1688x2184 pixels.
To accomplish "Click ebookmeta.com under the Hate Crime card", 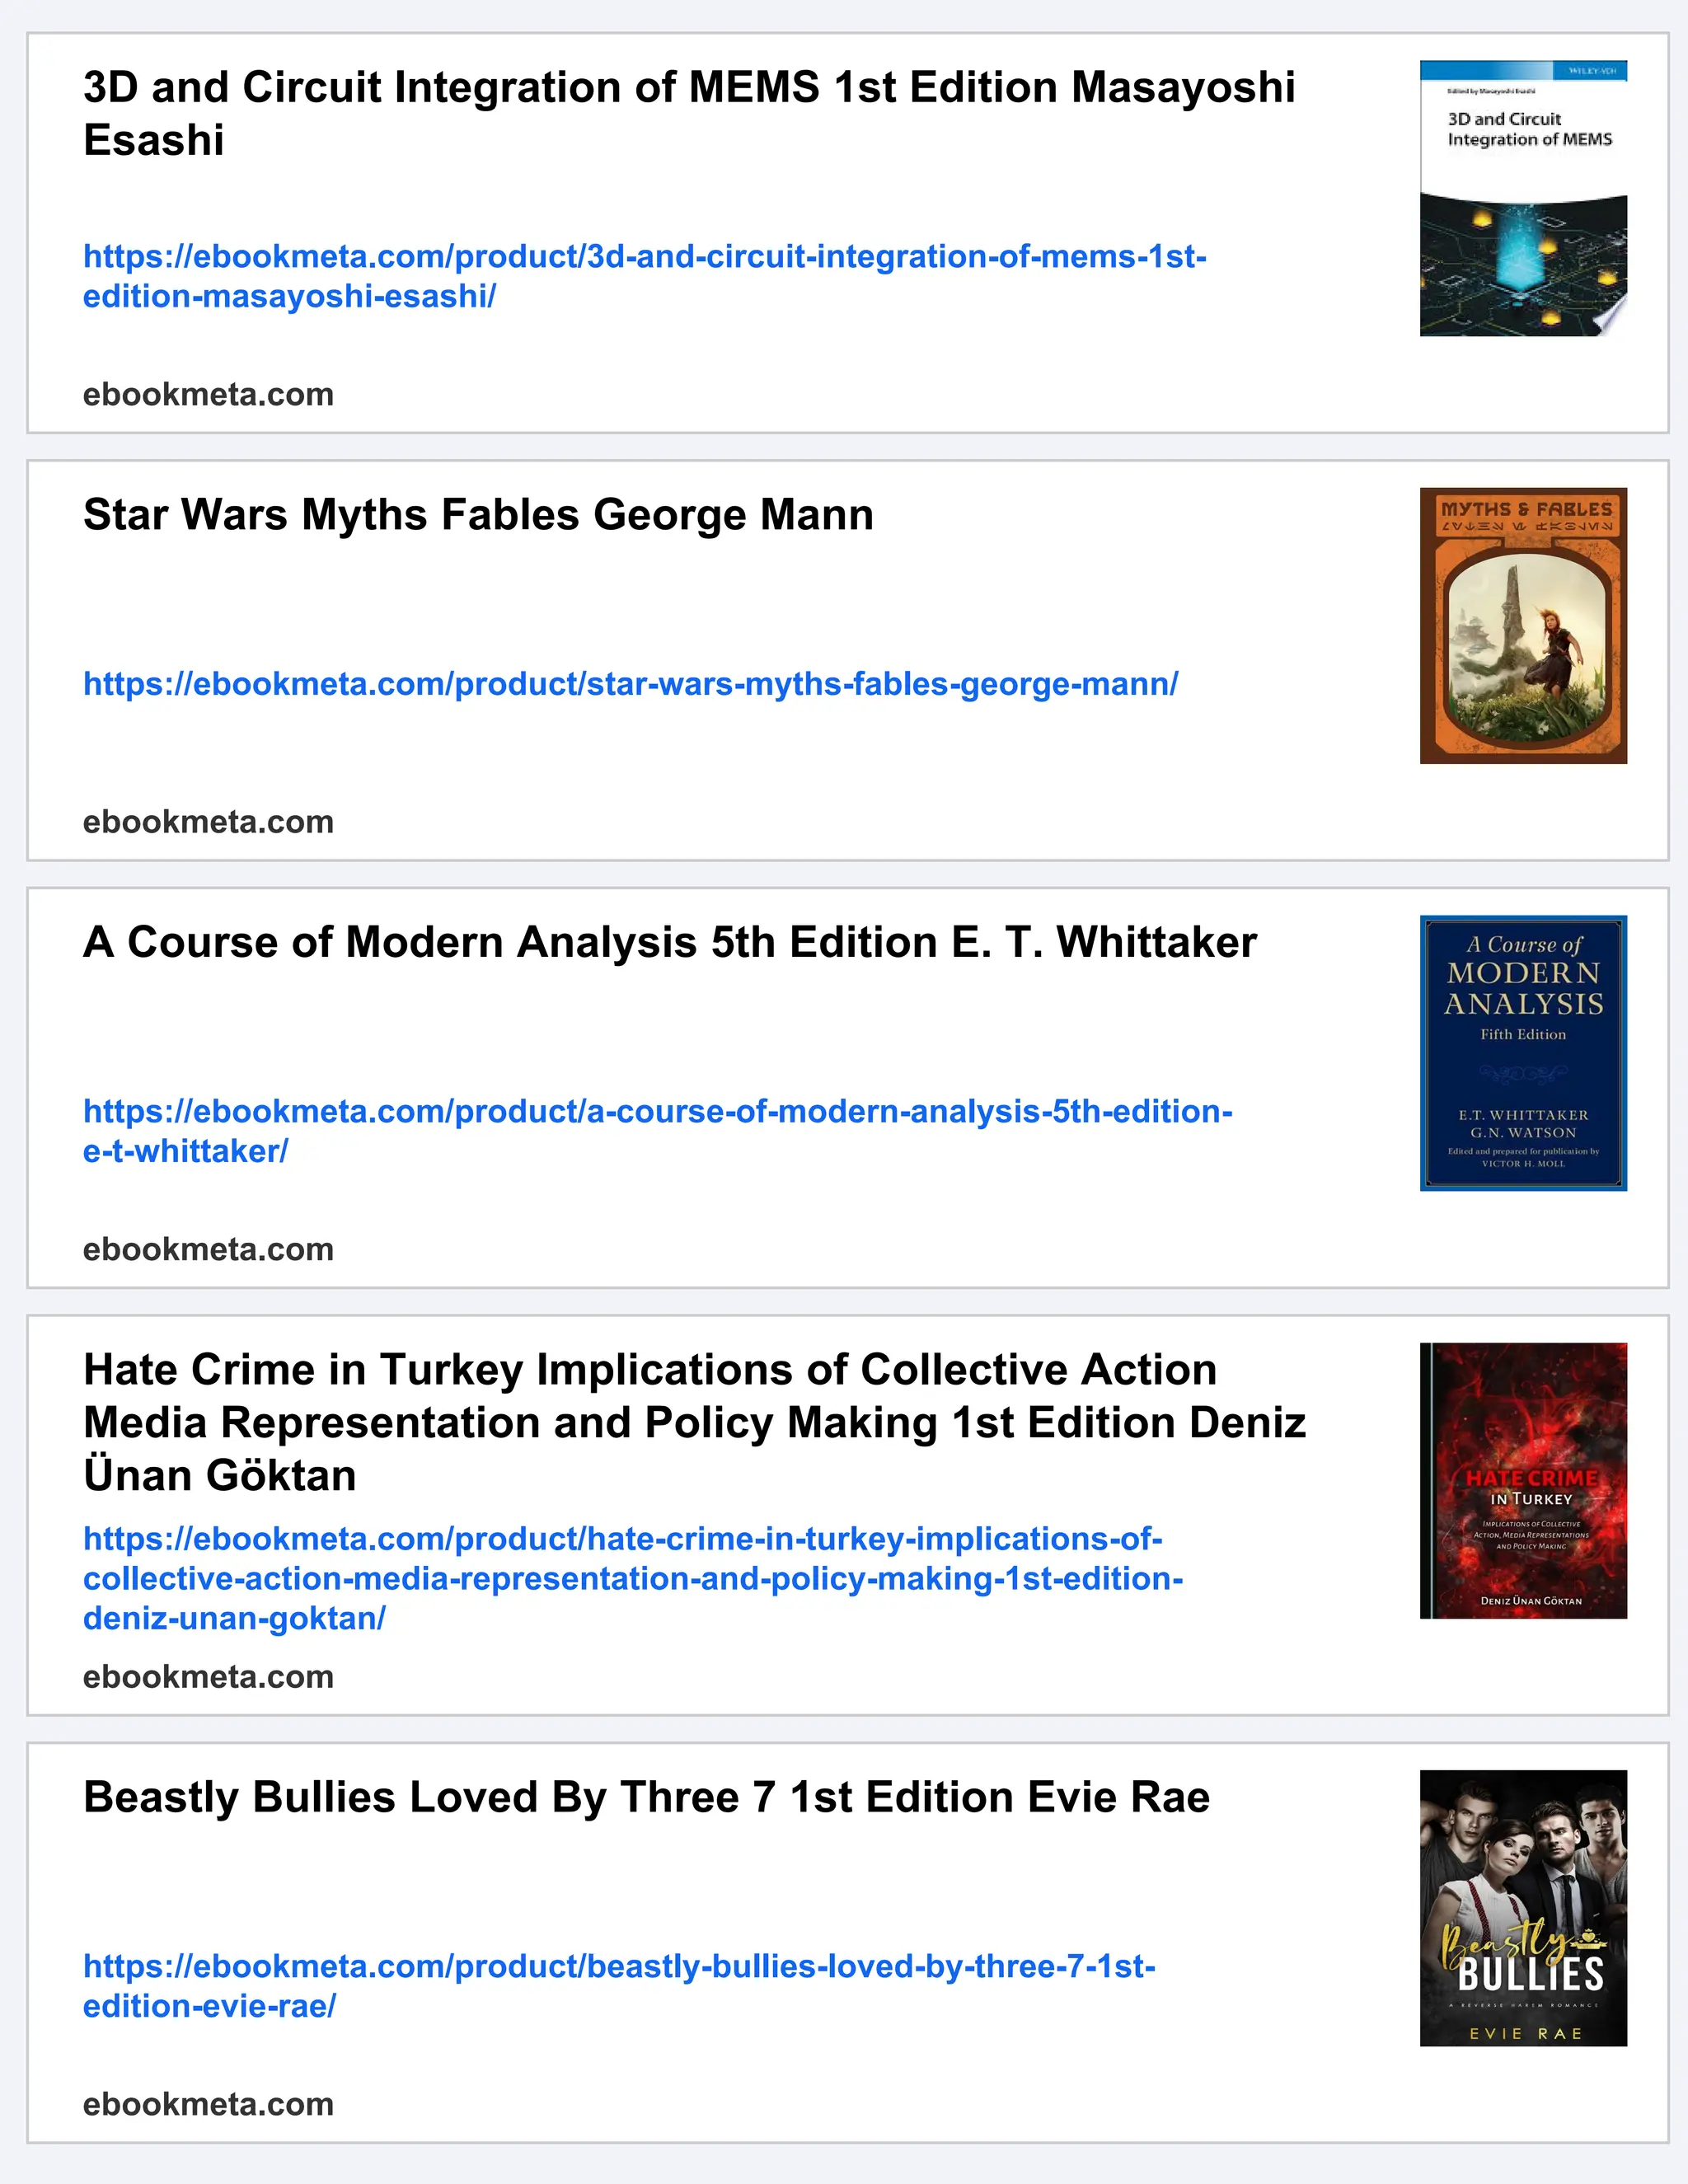I will click(208, 1677).
